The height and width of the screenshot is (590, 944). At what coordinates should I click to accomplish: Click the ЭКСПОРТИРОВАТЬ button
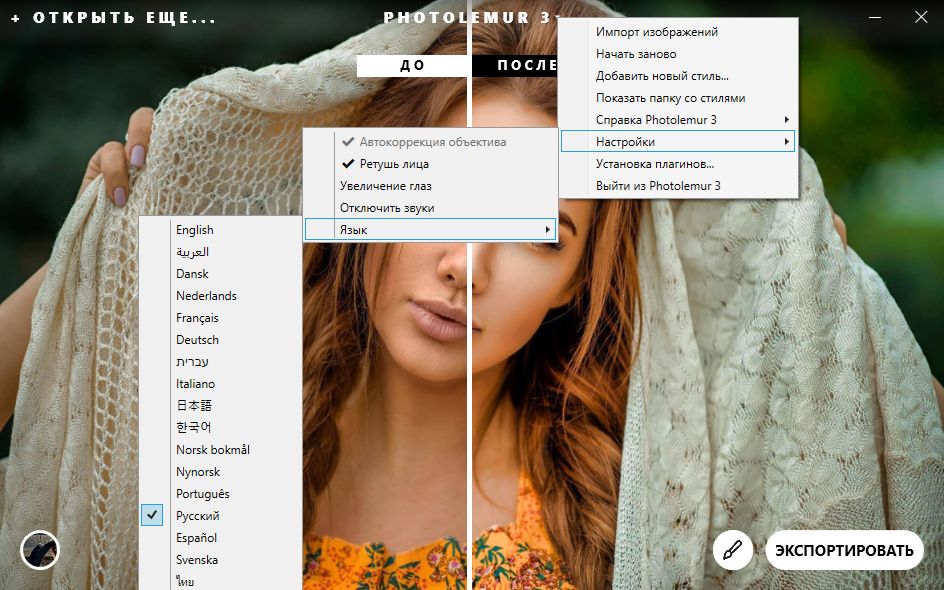click(844, 550)
